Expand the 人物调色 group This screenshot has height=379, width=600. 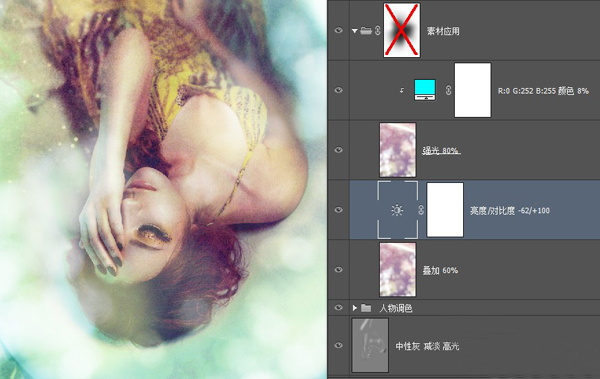(x=355, y=308)
